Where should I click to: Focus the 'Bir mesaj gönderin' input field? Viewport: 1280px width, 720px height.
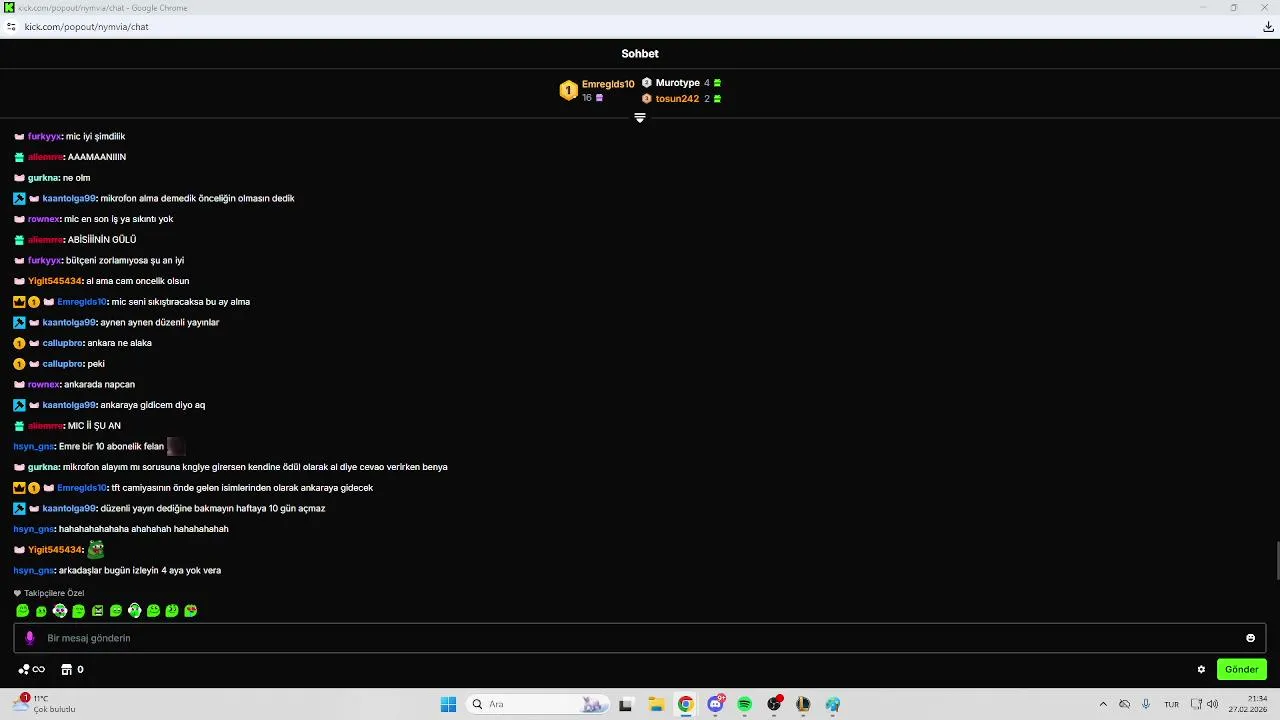[640, 638]
